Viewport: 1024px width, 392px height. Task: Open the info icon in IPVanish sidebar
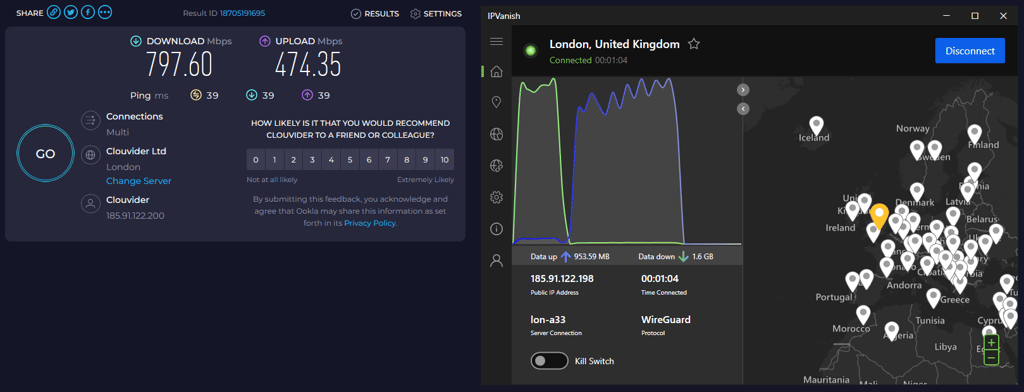click(496, 229)
